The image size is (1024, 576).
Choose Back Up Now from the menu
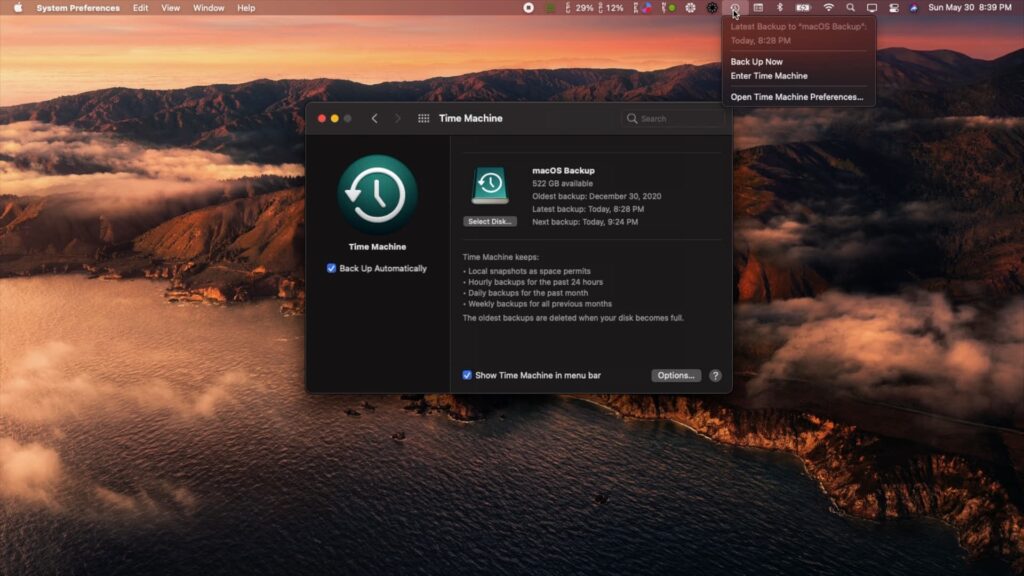click(756, 61)
